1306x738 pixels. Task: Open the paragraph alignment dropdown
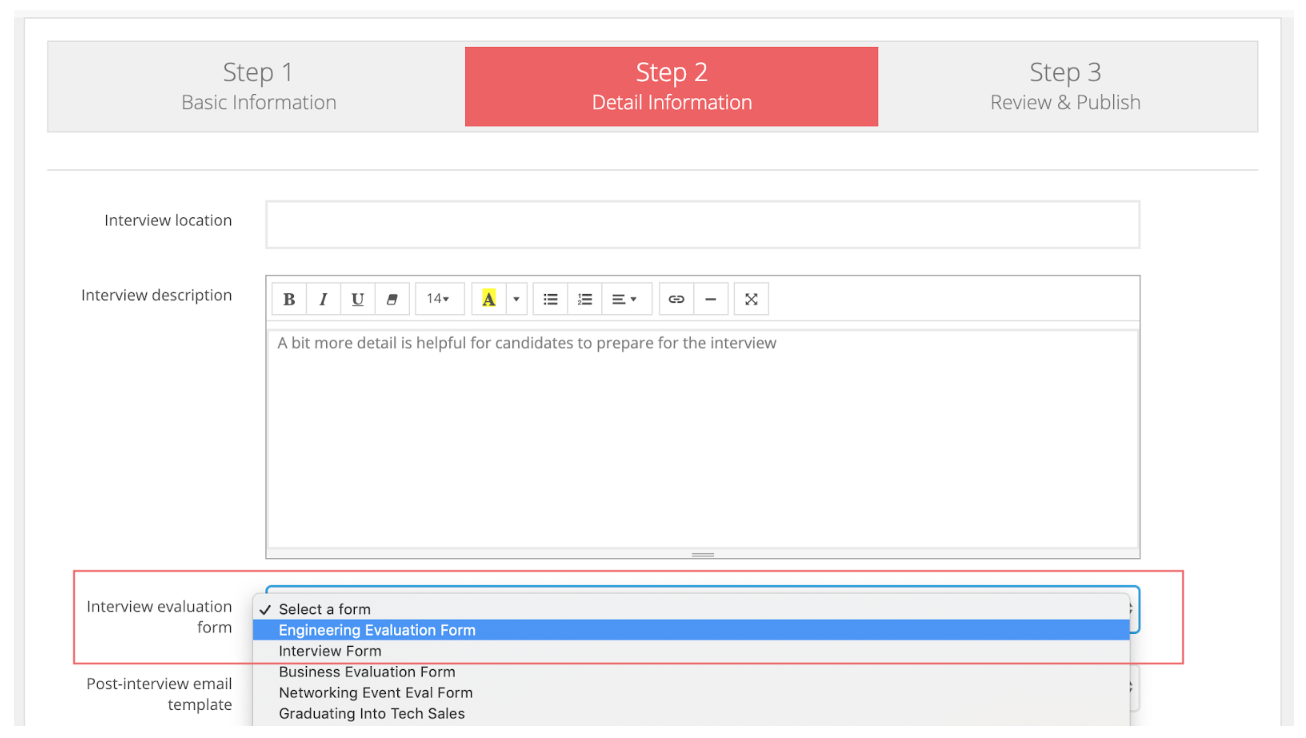click(625, 299)
